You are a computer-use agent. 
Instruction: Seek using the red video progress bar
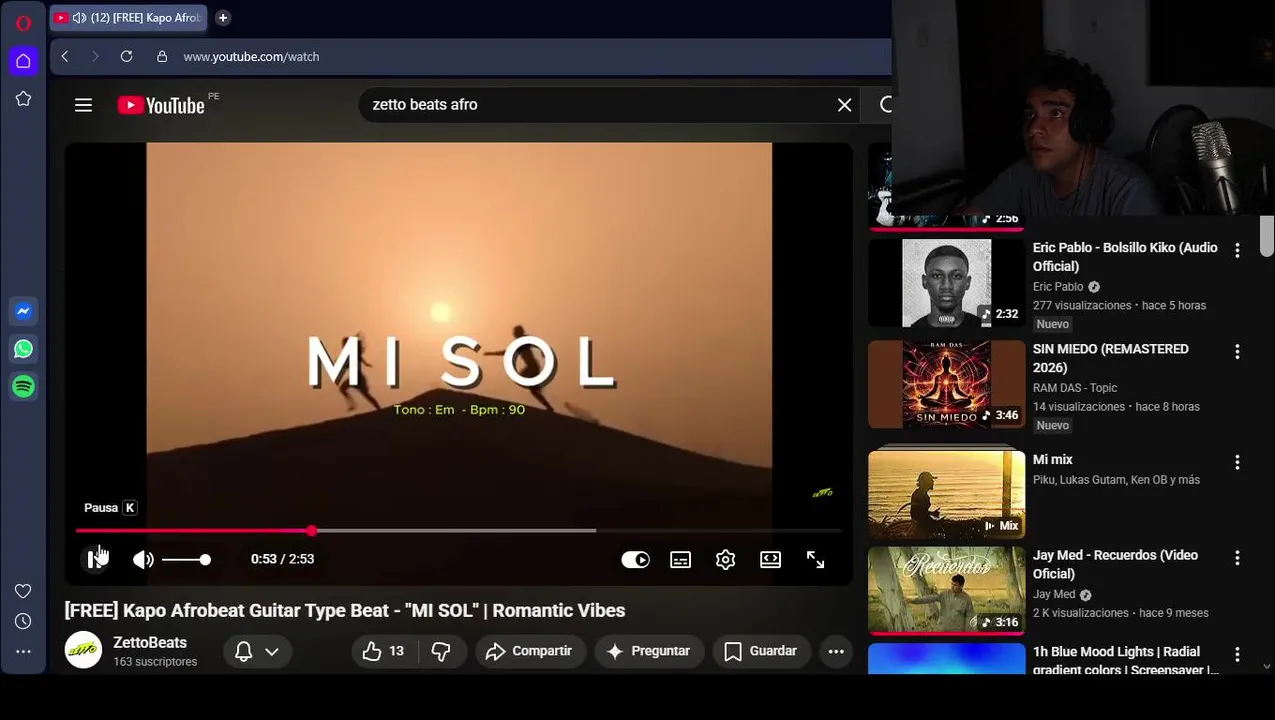459,530
